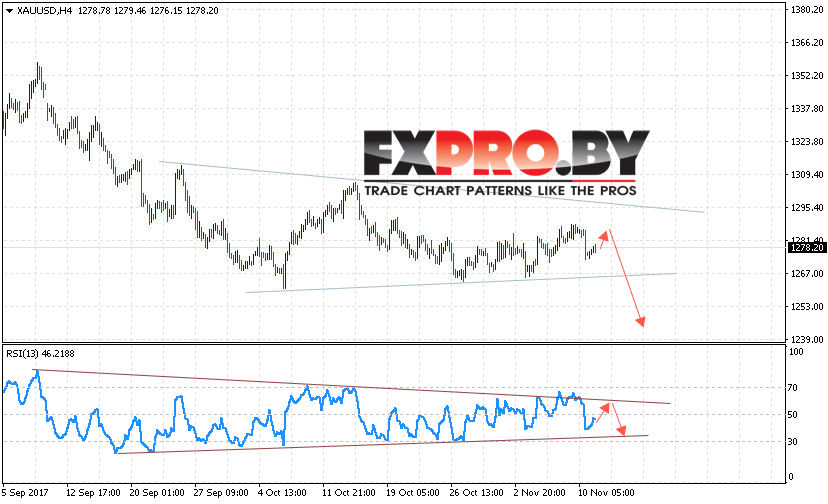This screenshot has width=828, height=504.
Task: Select the 20 Sep 01:00 time label
Action: point(157,493)
